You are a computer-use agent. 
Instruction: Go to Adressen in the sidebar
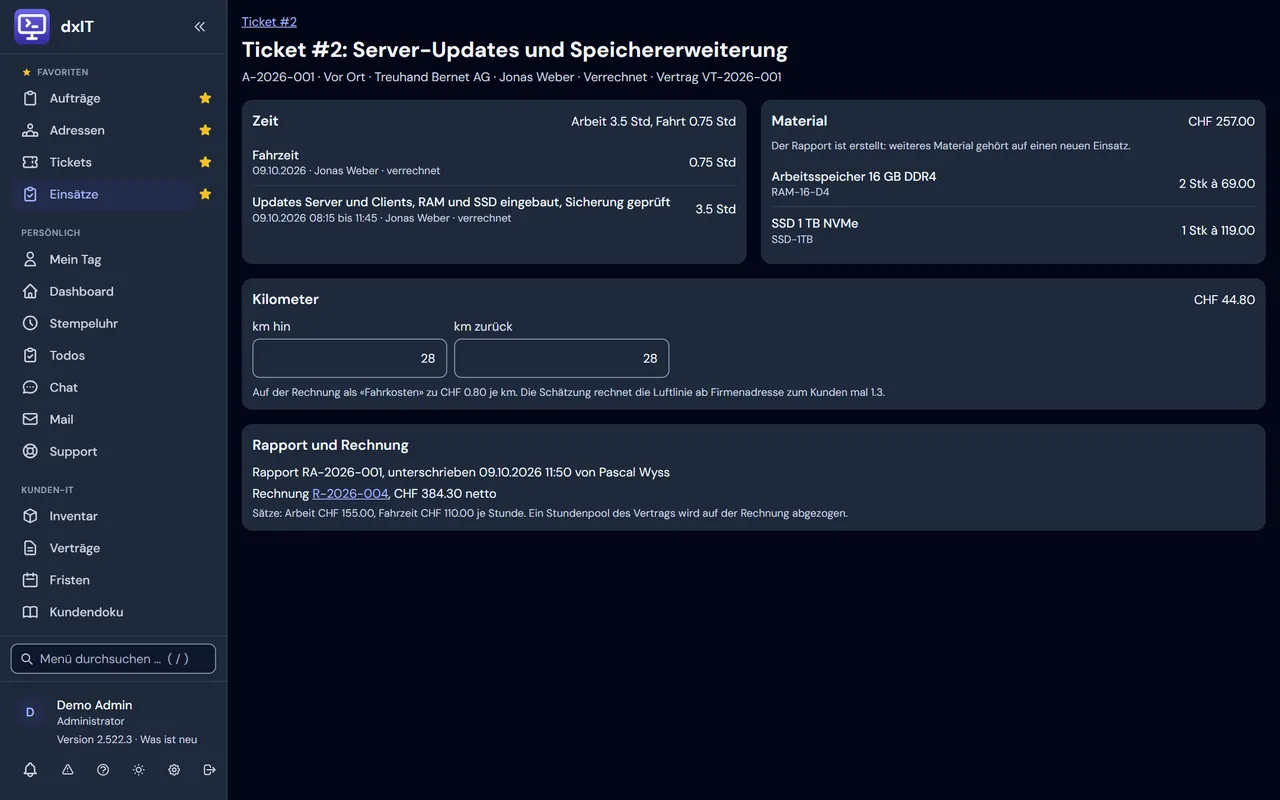(103, 130)
